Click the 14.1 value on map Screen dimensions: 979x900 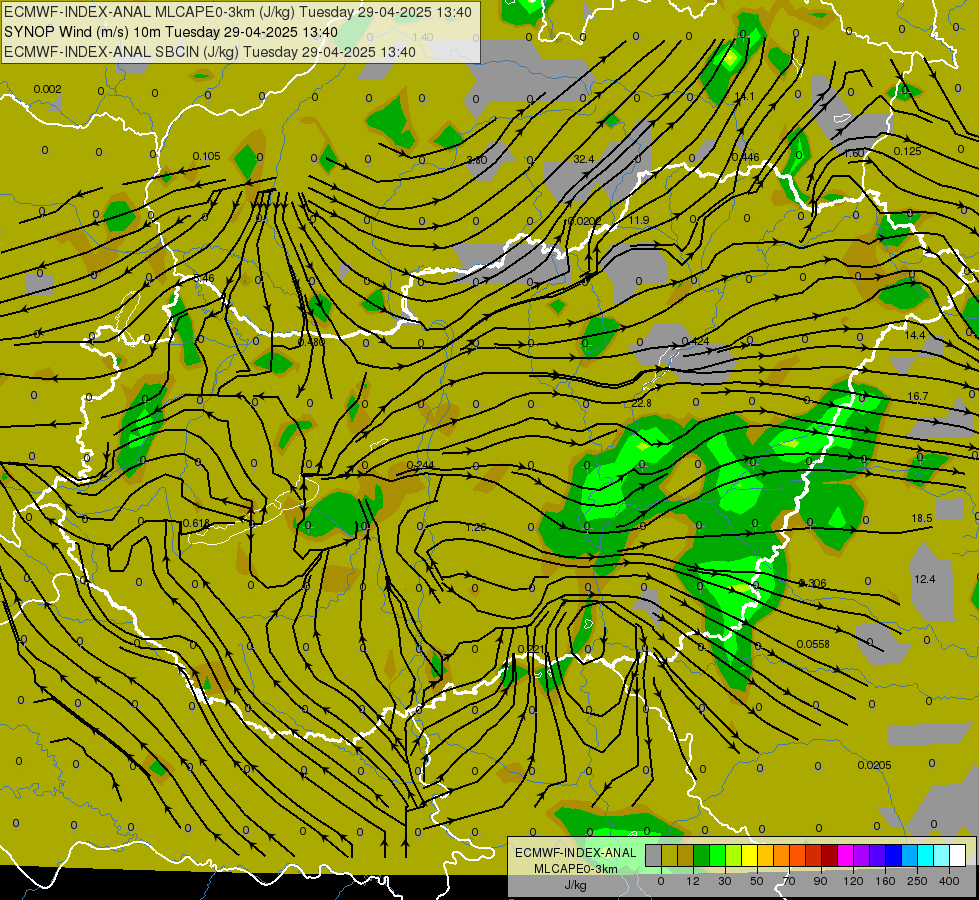744,96
